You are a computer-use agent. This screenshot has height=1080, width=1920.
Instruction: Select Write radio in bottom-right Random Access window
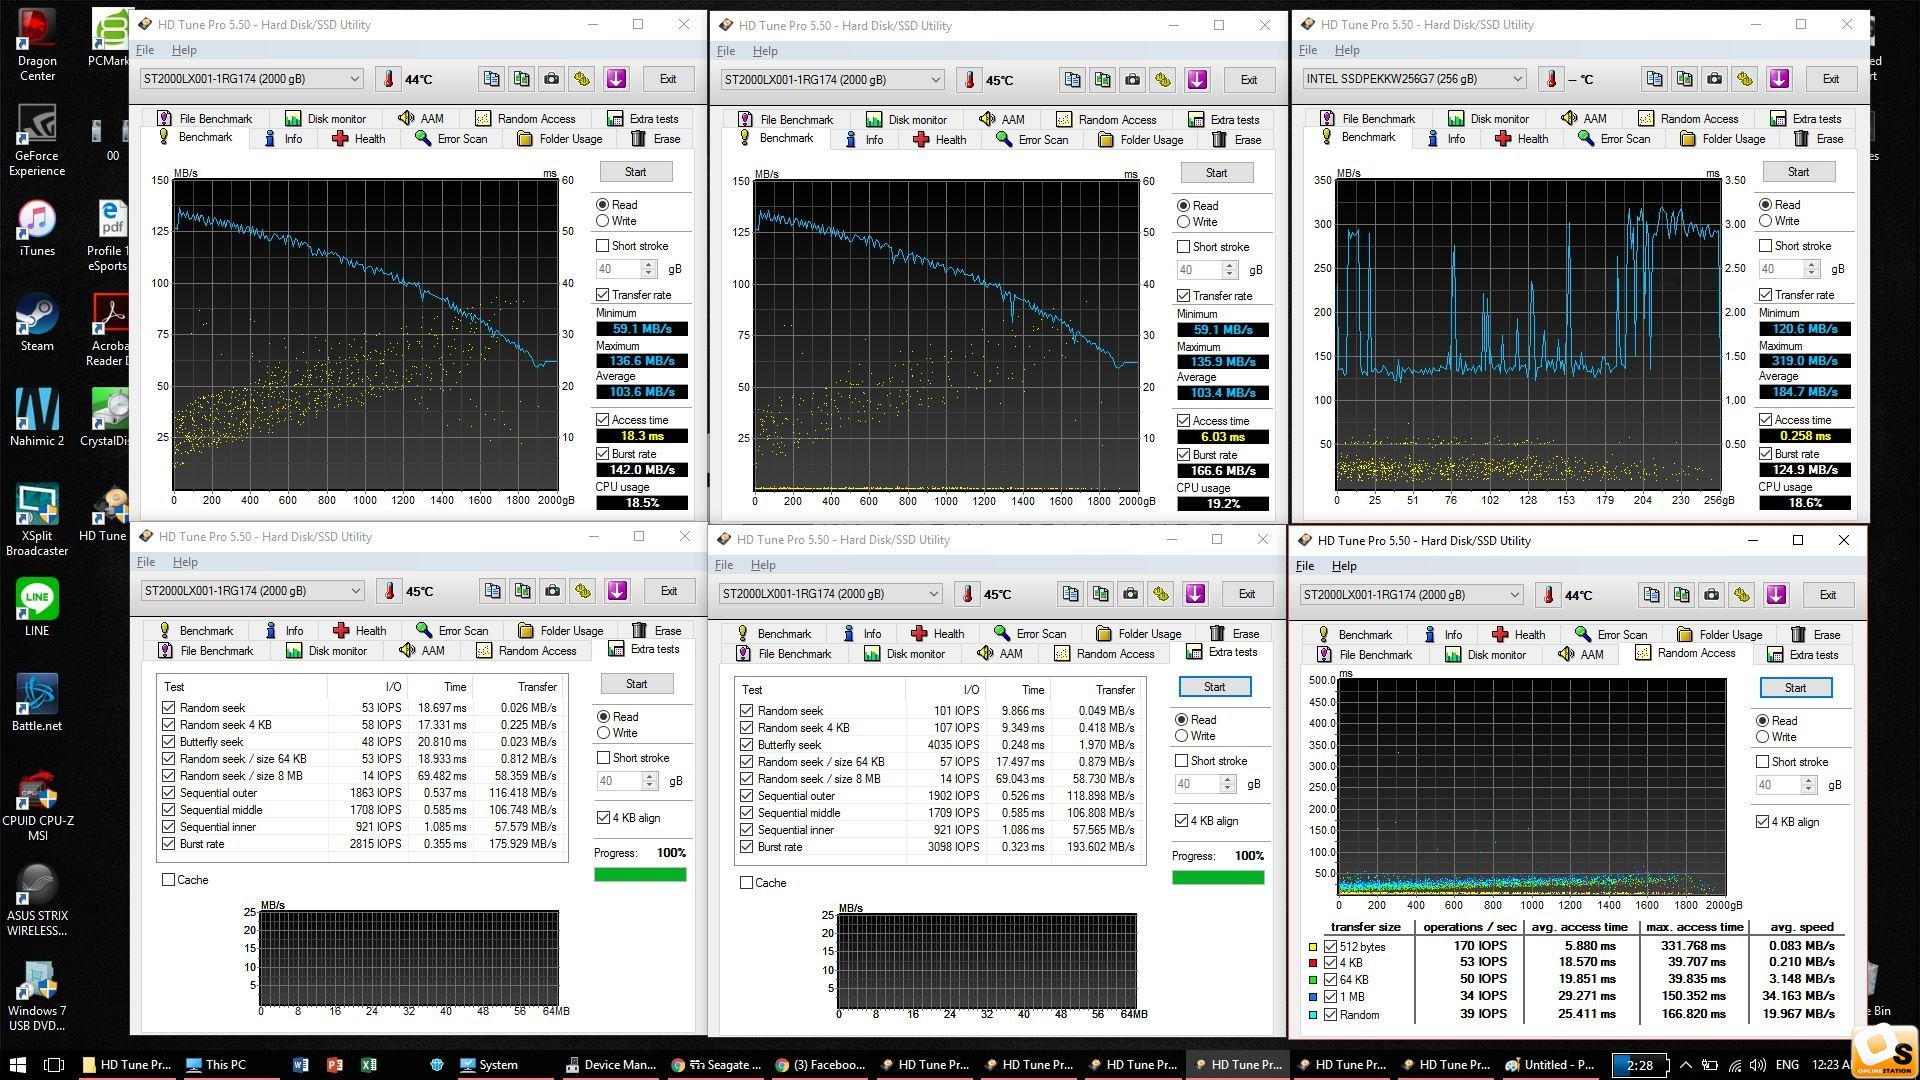1763,737
